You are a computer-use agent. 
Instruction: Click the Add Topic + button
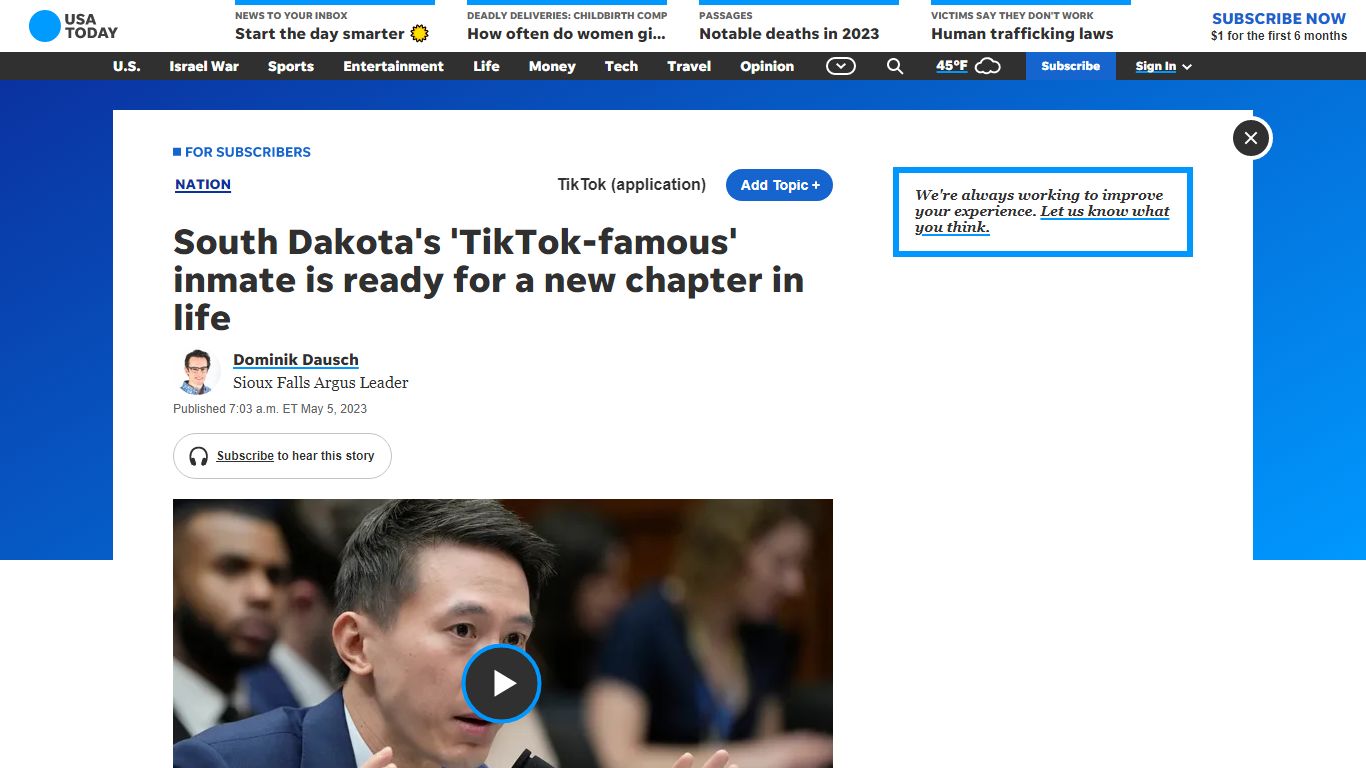click(x=779, y=185)
